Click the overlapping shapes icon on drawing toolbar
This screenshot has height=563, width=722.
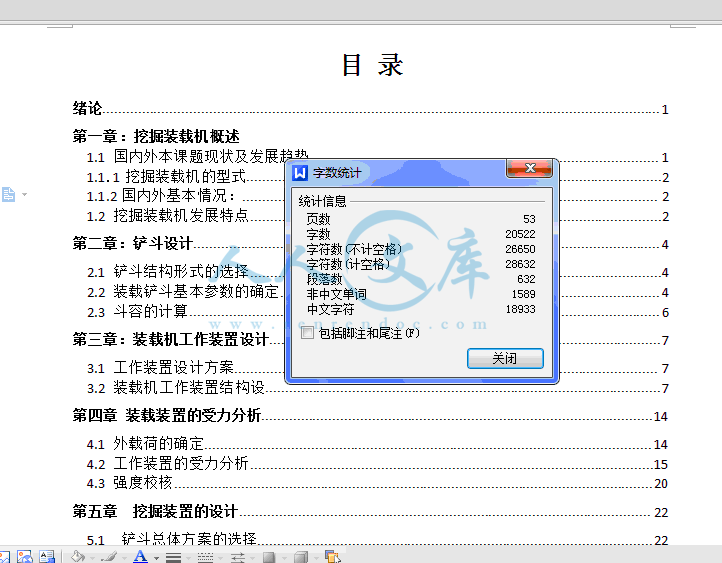point(332,557)
